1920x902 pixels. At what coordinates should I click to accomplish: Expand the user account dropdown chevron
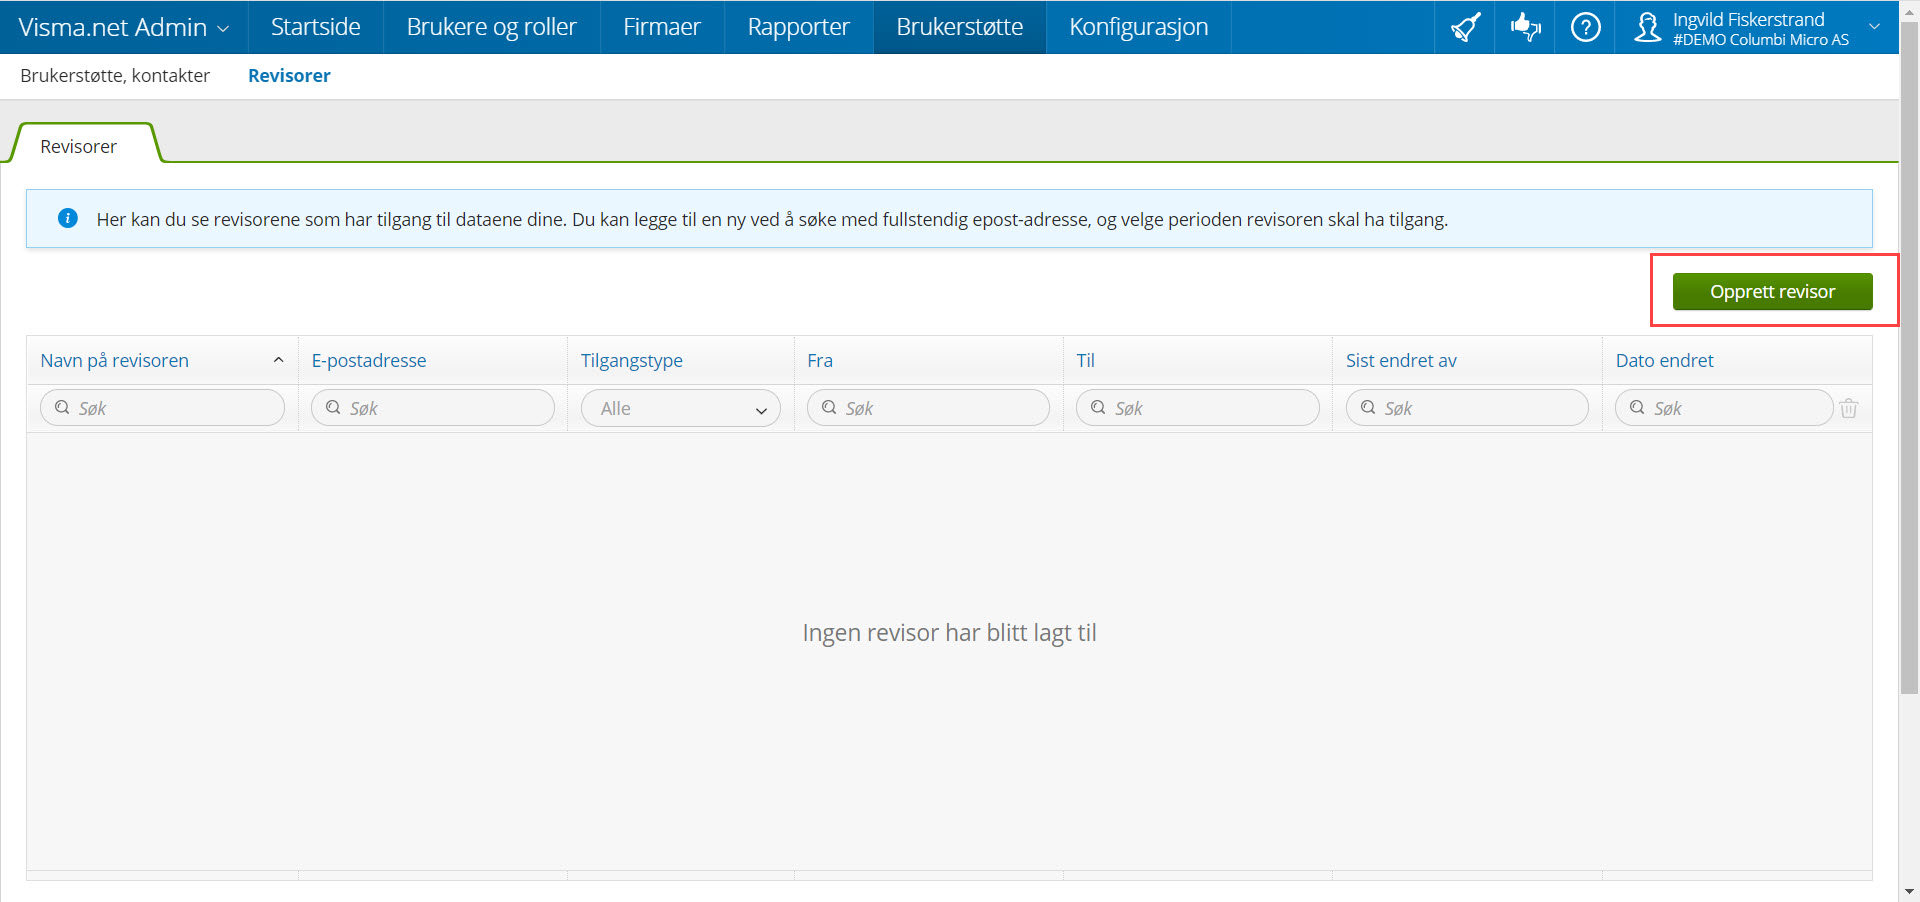pos(1875,27)
